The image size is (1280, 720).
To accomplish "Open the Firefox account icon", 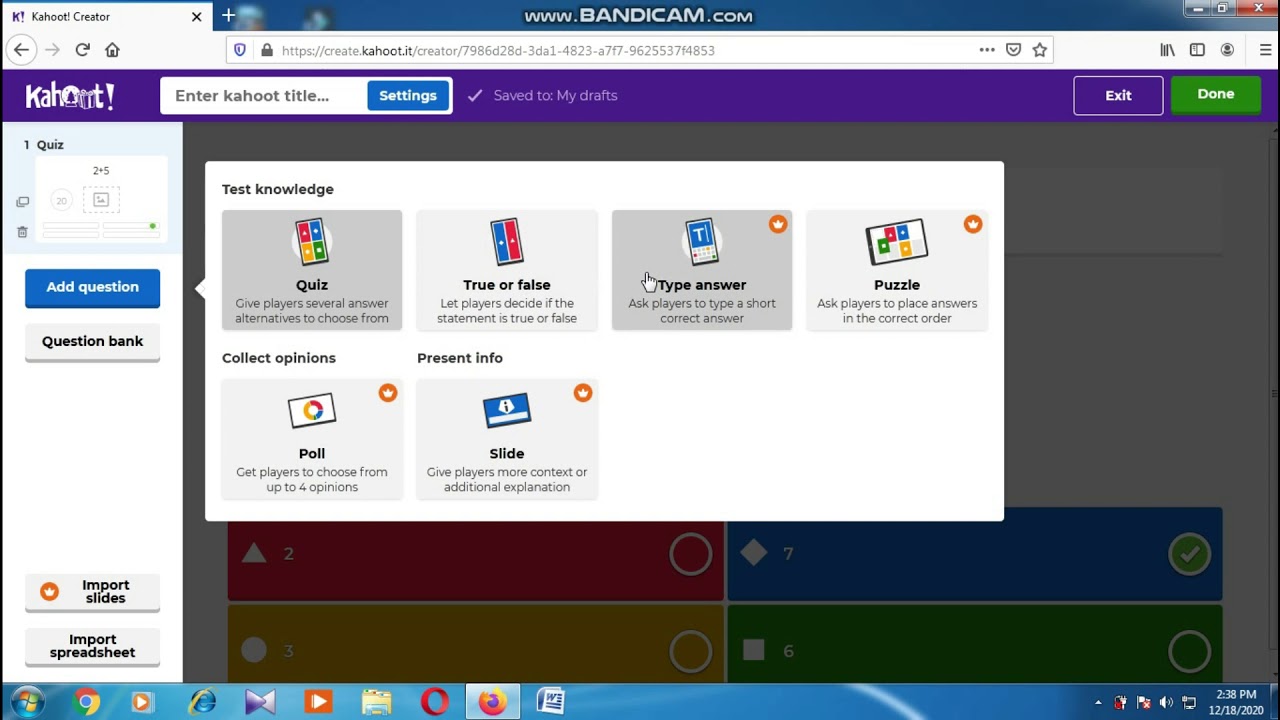I will coord(1227,50).
